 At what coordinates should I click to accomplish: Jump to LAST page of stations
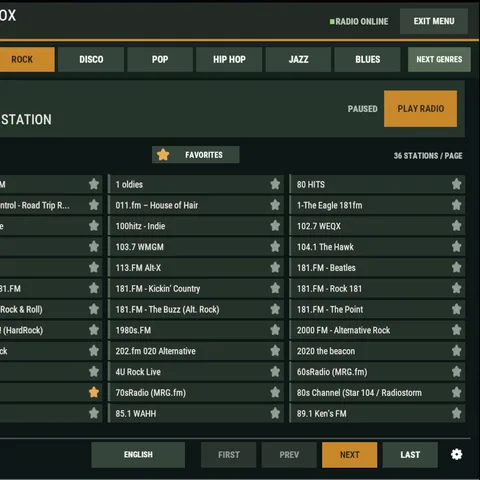pyautogui.click(x=410, y=455)
